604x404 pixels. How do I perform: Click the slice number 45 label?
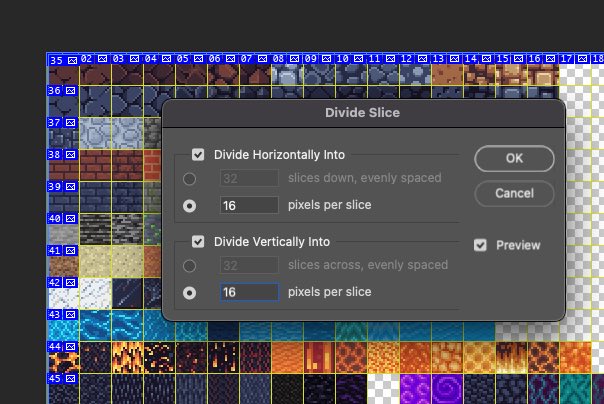tap(54, 378)
